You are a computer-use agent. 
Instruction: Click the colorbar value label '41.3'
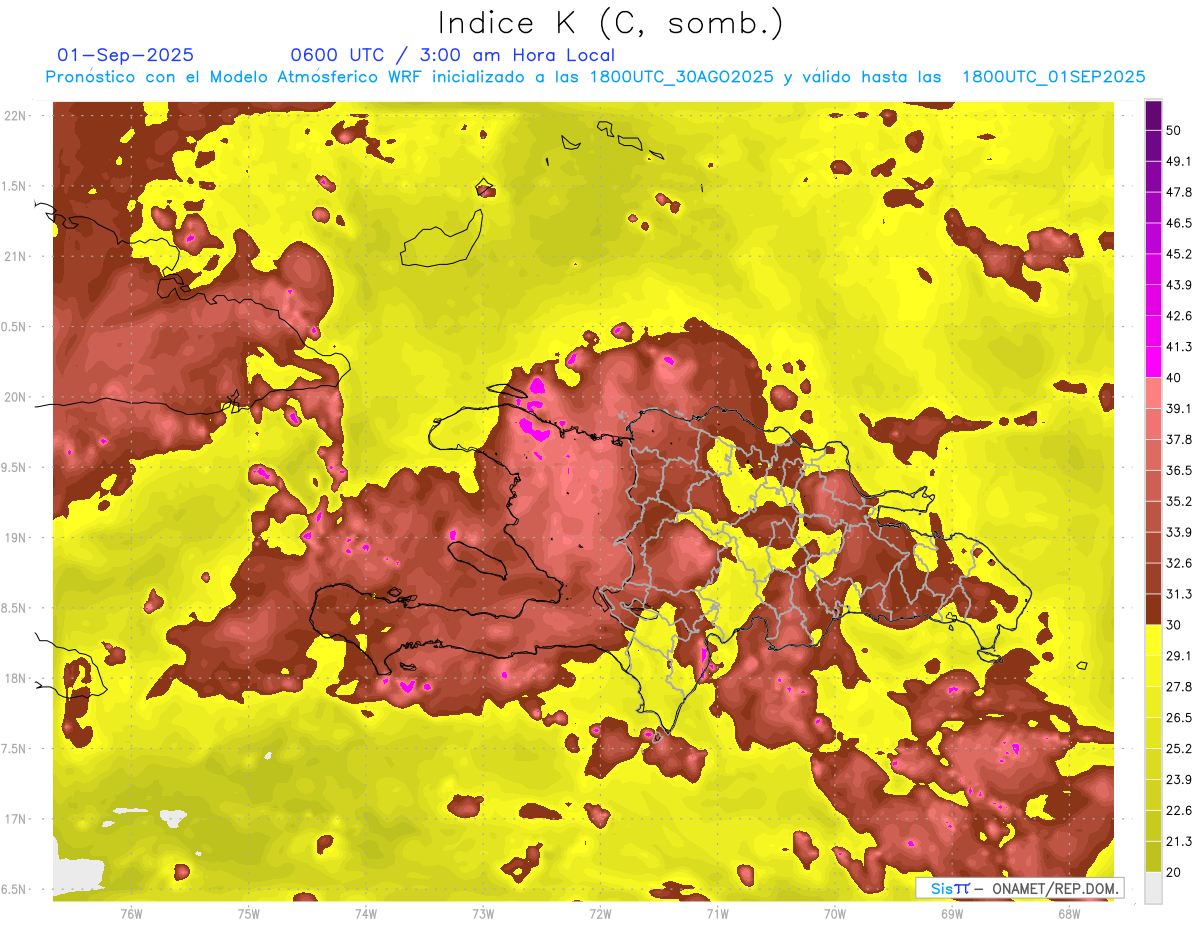(1179, 347)
